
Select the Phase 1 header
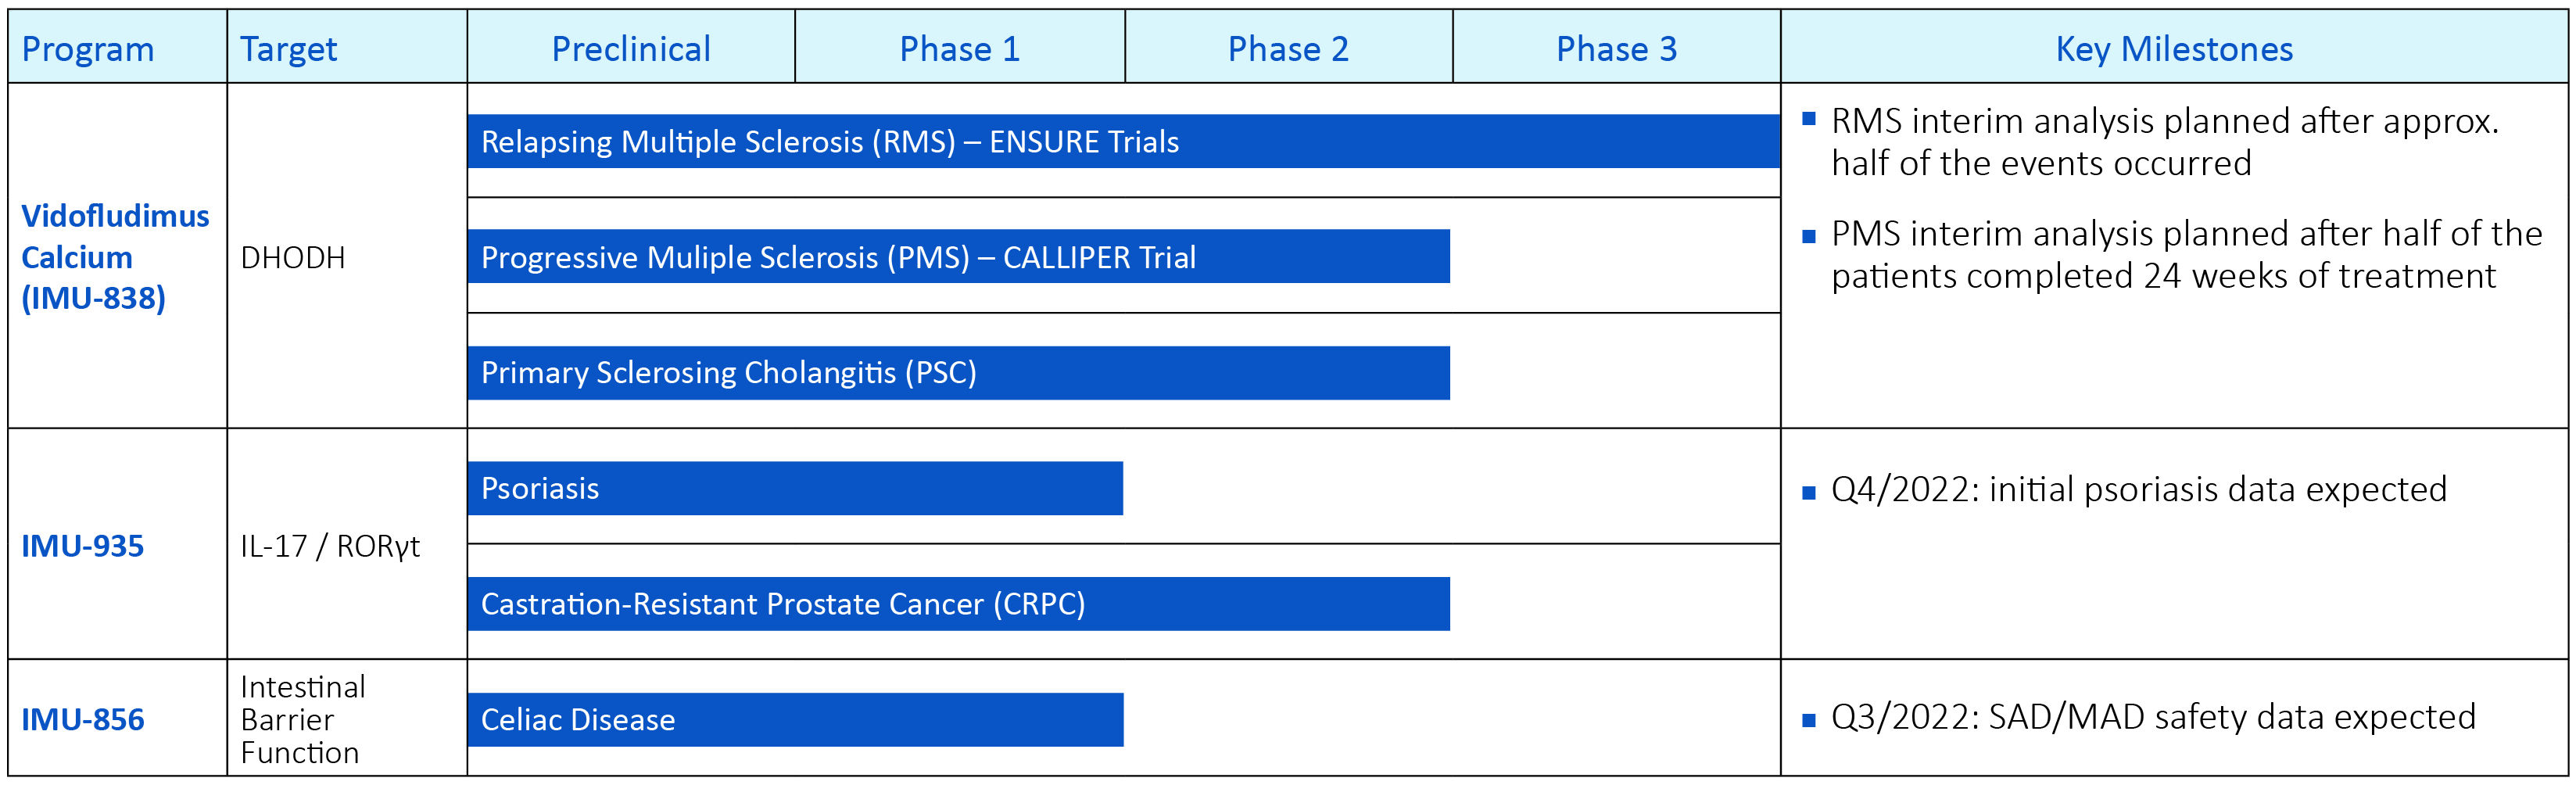pos(959,49)
